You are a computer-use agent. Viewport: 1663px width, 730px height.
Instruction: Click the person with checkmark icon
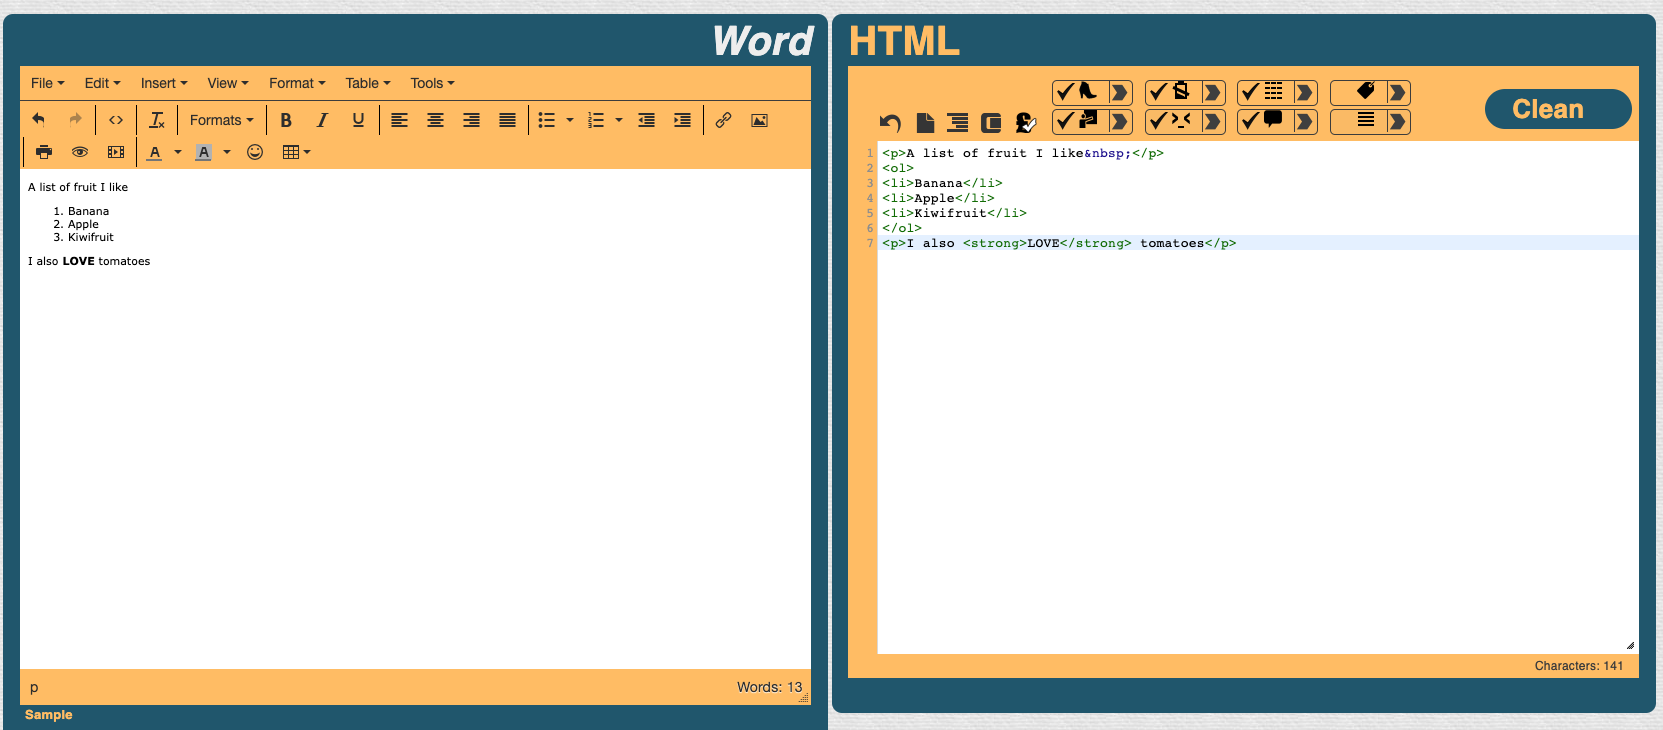[x=1025, y=123]
